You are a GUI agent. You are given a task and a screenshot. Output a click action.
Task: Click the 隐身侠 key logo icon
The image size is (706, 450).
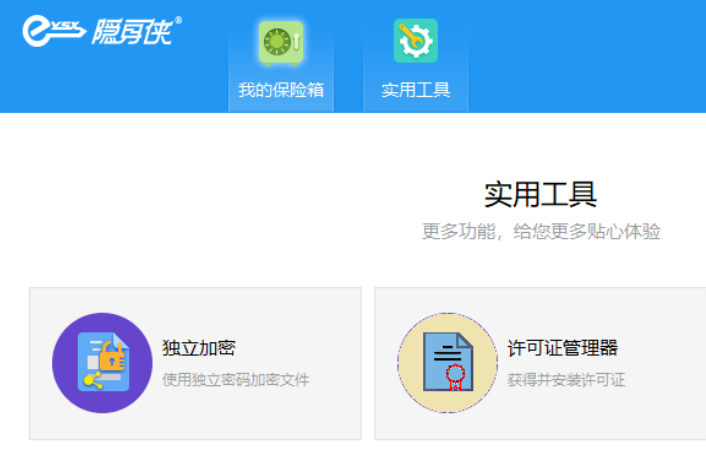54,31
